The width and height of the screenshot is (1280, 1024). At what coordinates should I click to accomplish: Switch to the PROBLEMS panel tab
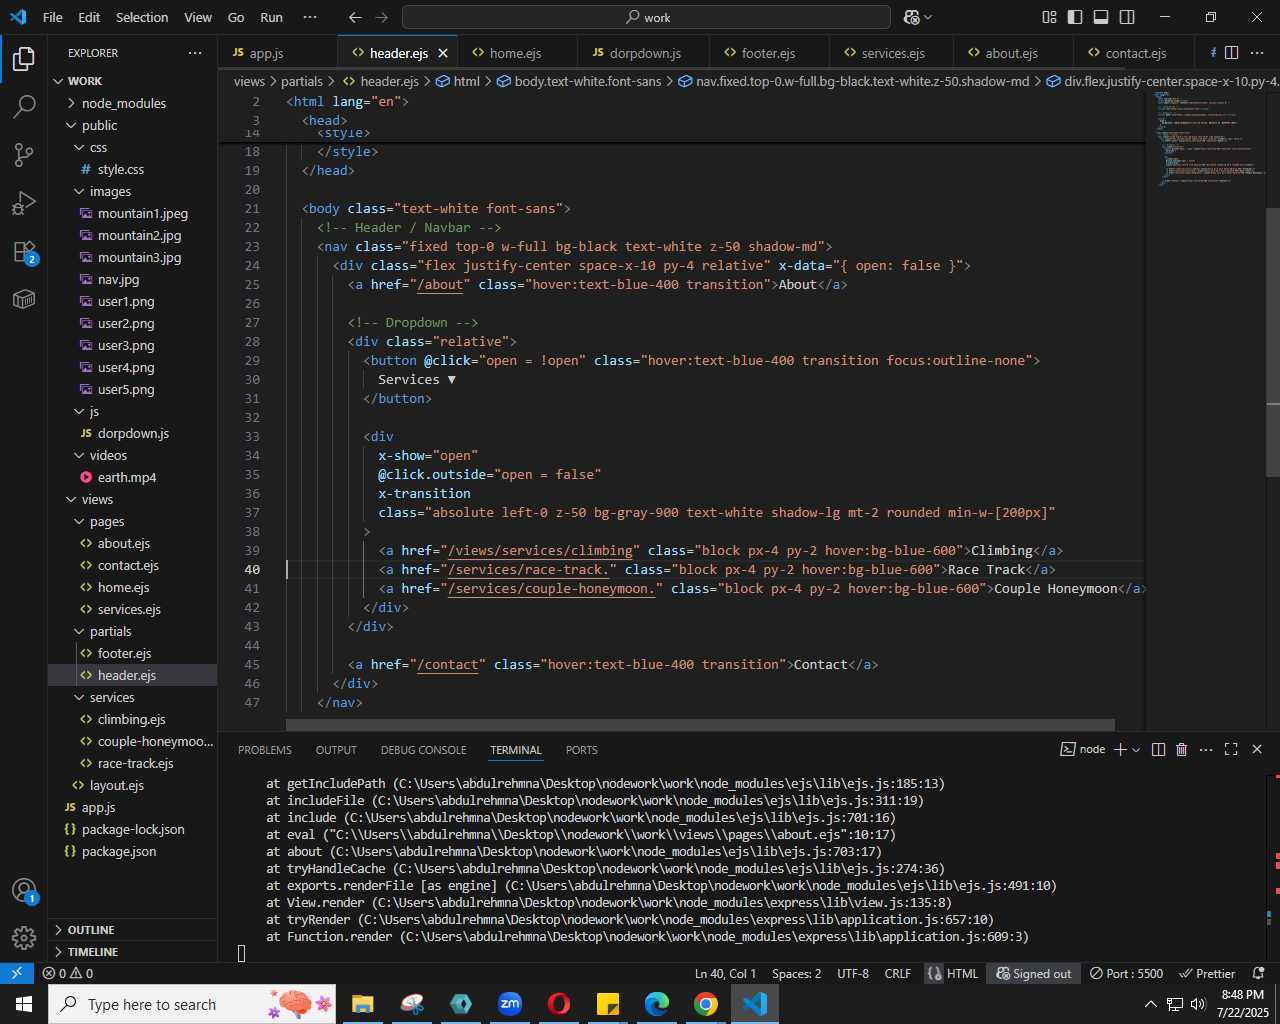(265, 750)
